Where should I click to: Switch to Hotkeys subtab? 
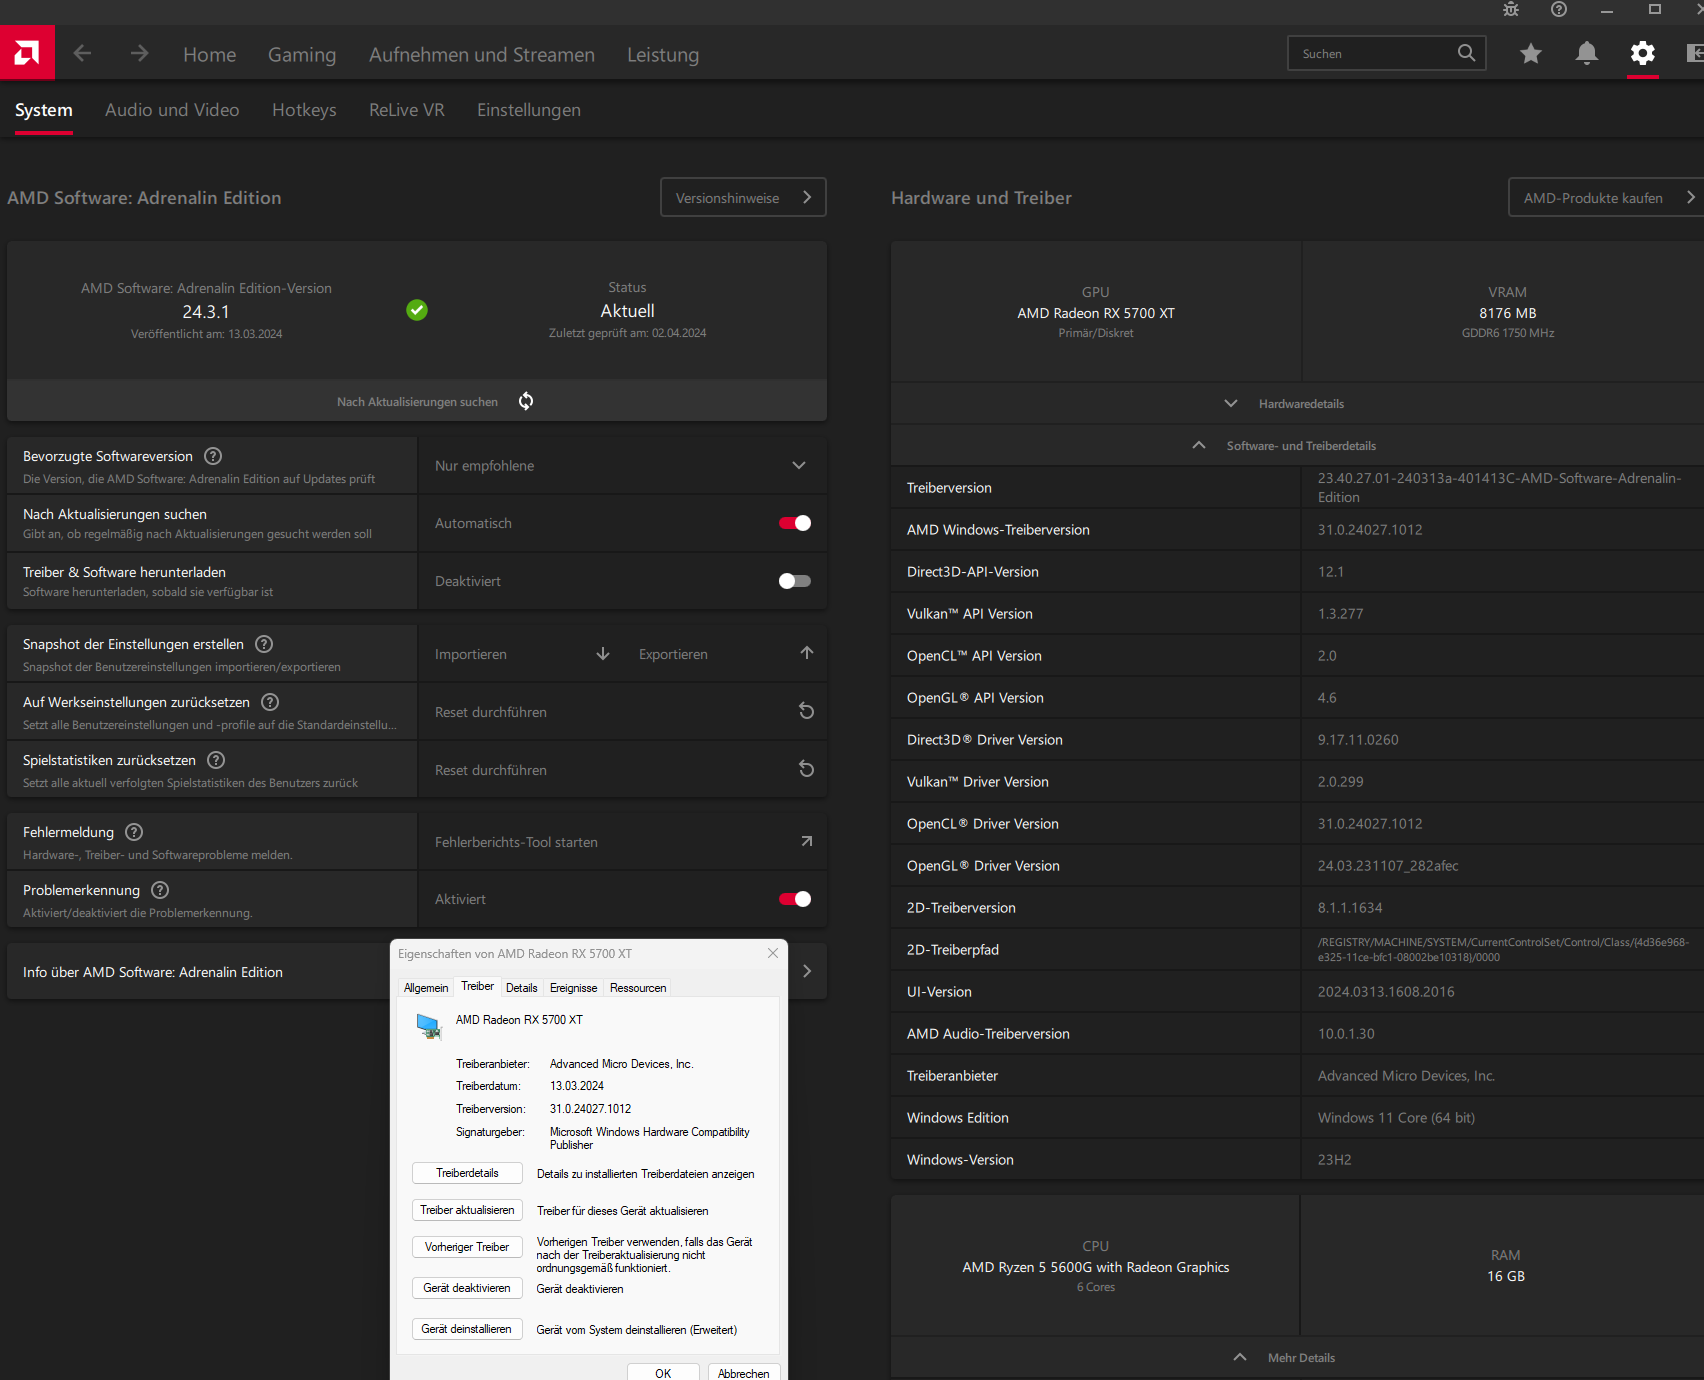[304, 110]
